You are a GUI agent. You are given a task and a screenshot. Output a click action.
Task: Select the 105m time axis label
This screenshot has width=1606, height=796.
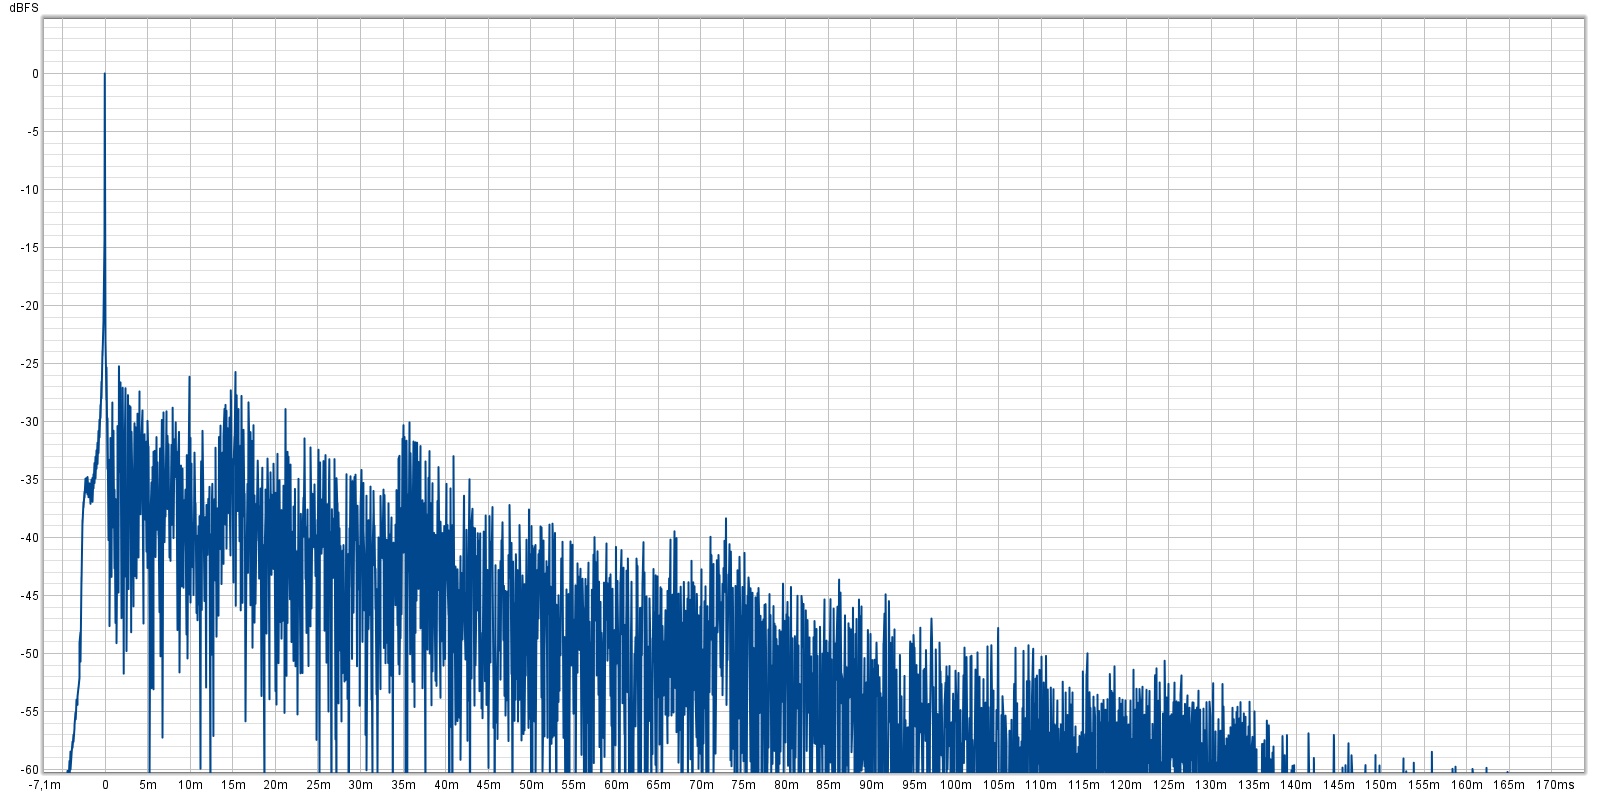pos(999,785)
